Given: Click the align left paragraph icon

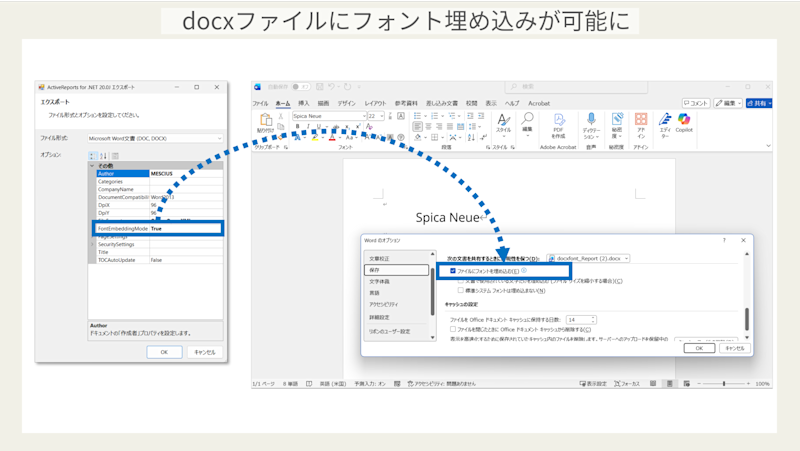Looking at the screenshot, I should [417, 127].
